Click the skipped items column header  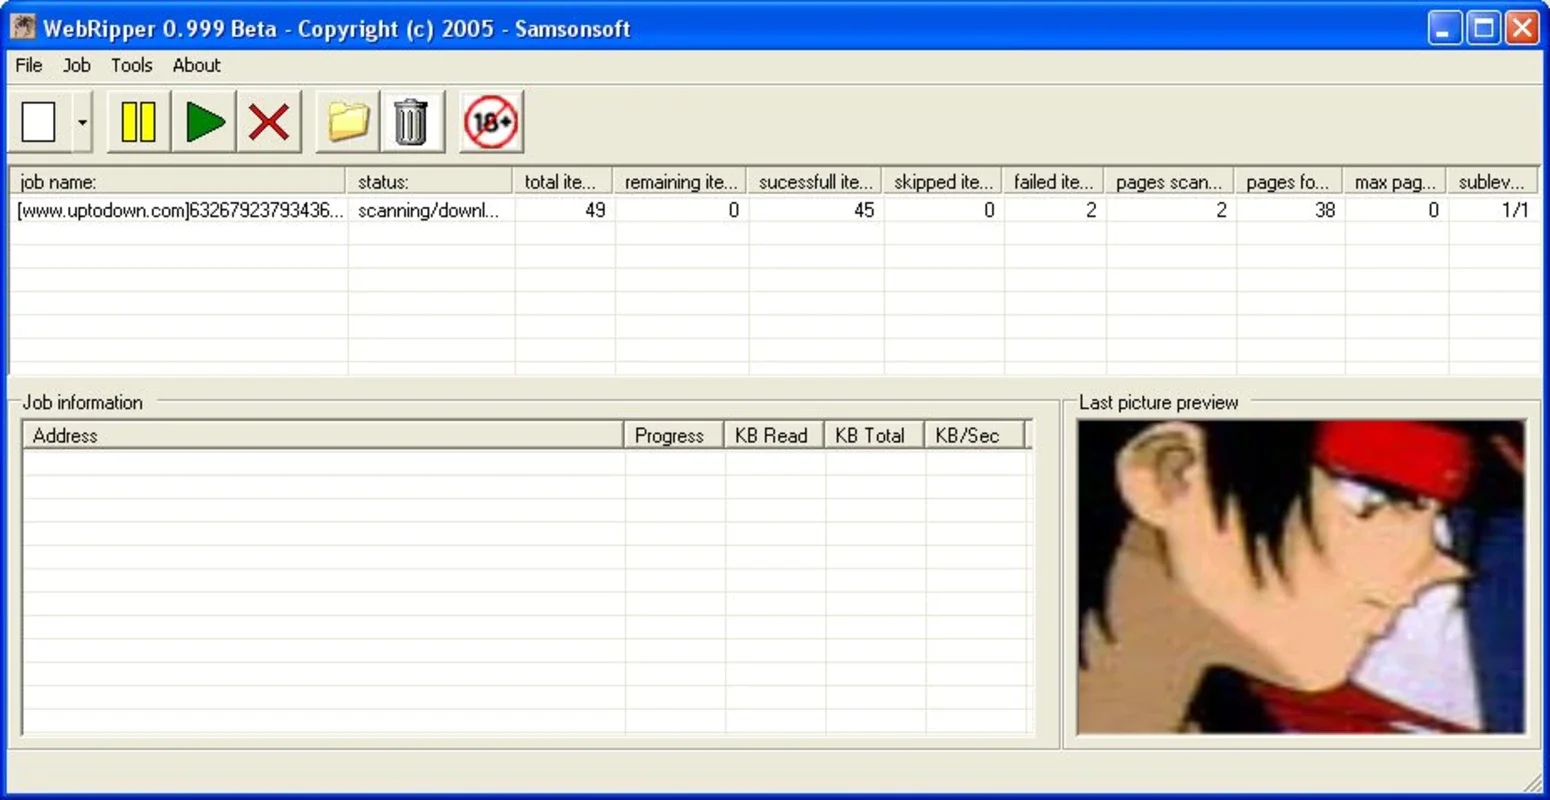942,181
